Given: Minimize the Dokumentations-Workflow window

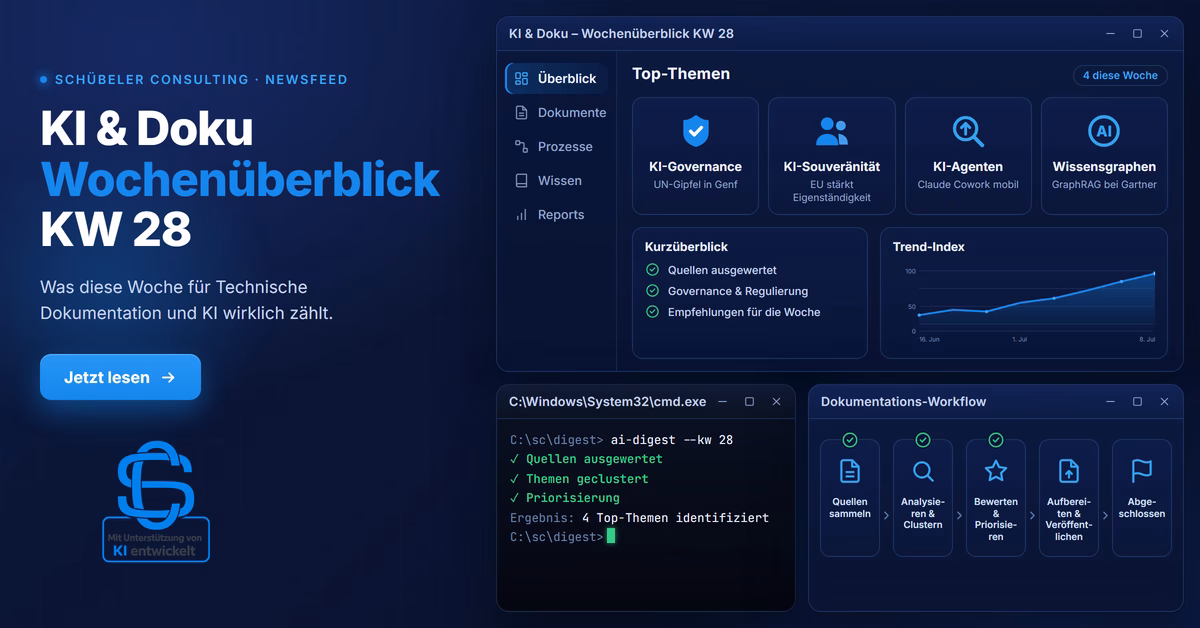Looking at the screenshot, I should click(x=1111, y=402).
